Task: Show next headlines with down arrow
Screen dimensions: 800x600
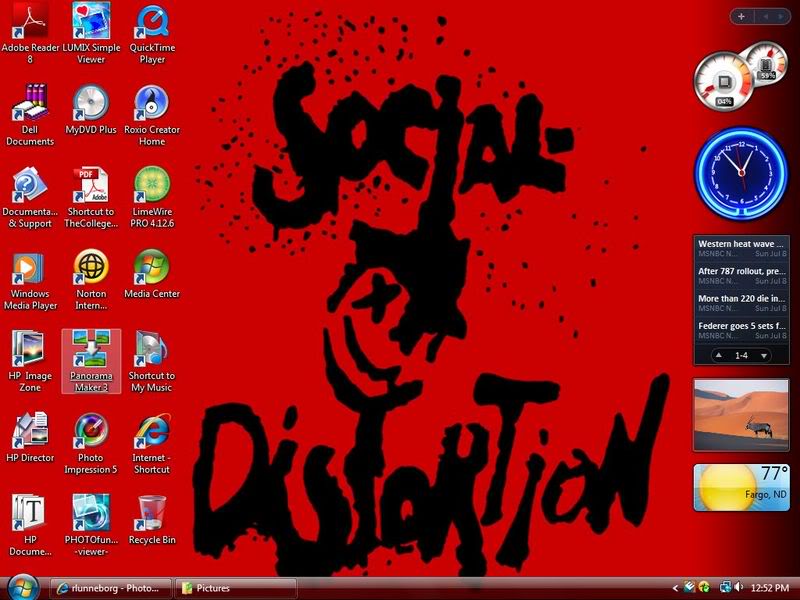Action: point(764,356)
